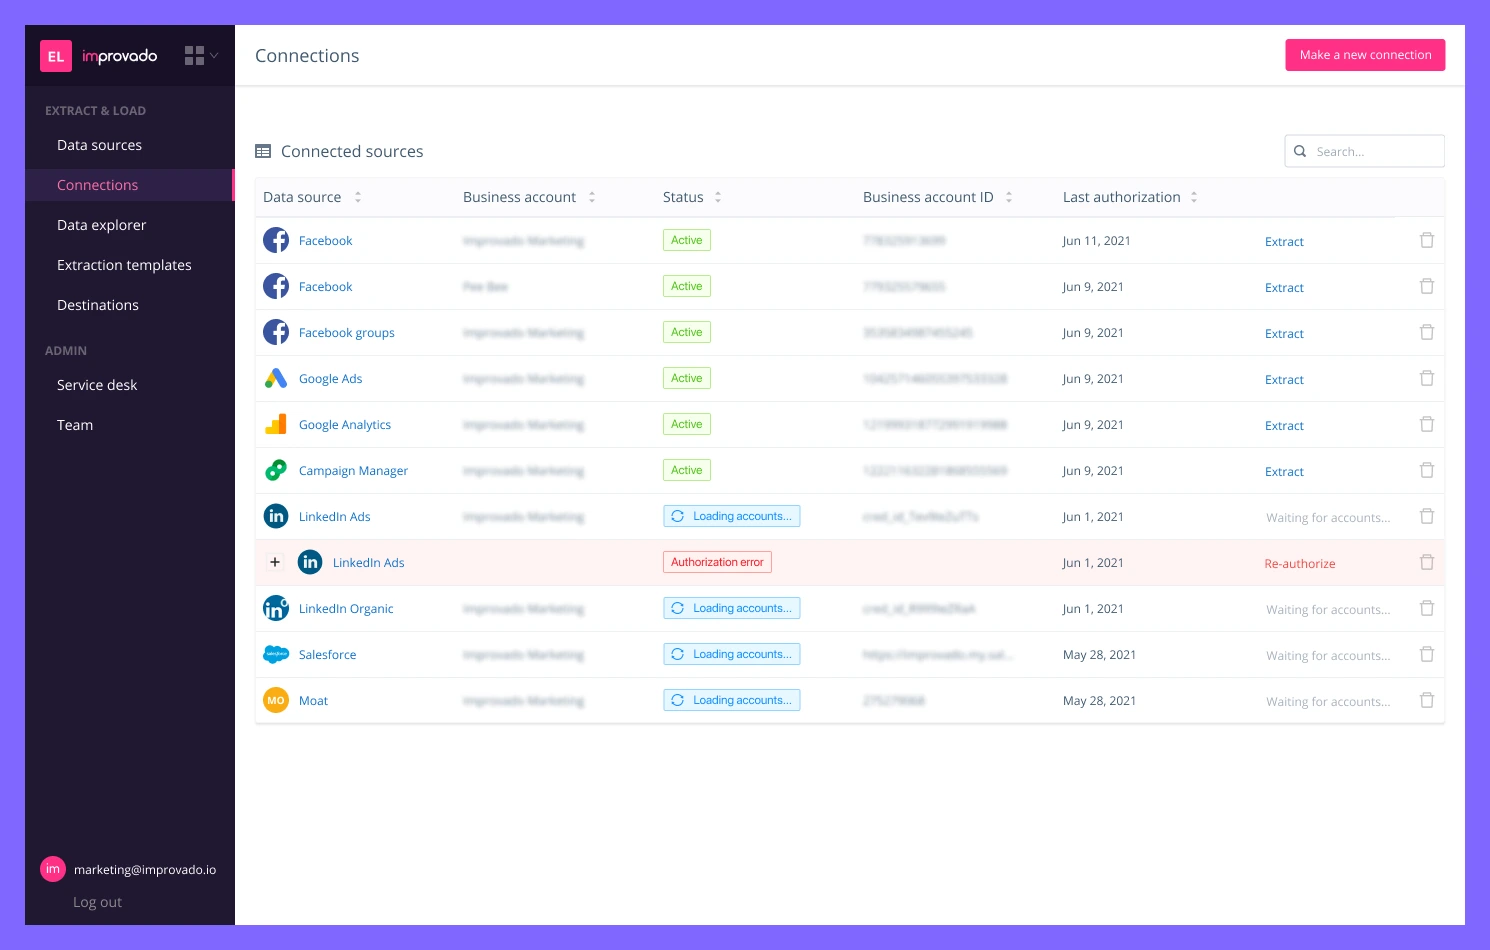
Task: Select the Google Ads source icon
Action: 276,378
